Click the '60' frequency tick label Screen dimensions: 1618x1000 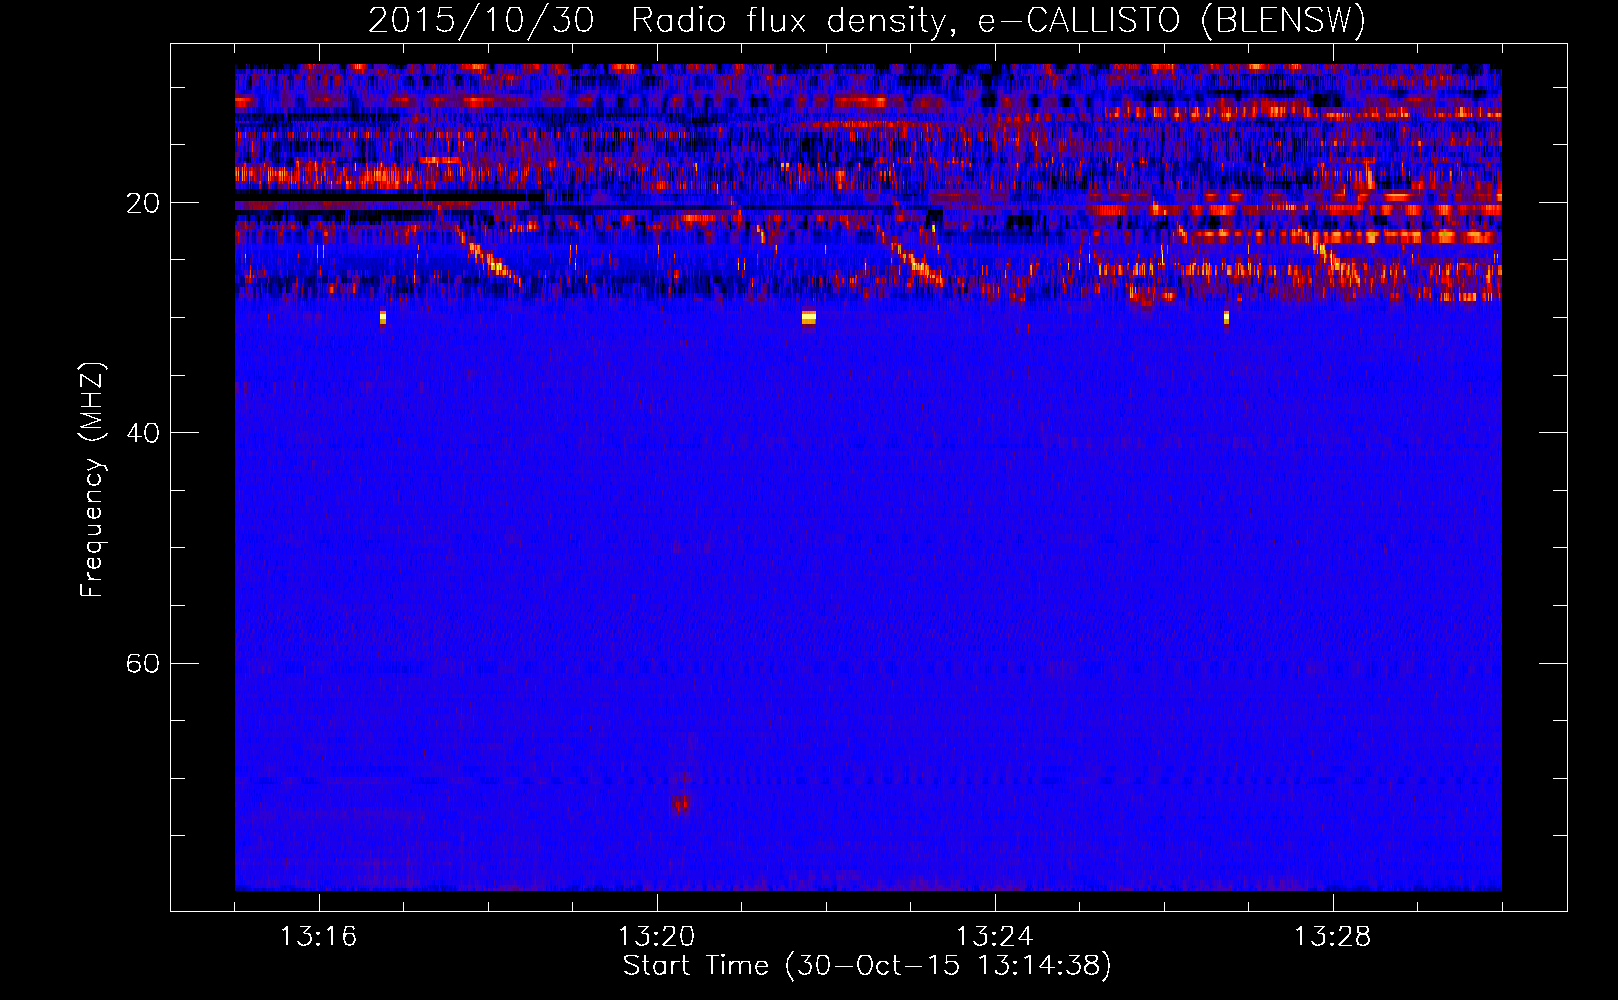(x=143, y=664)
